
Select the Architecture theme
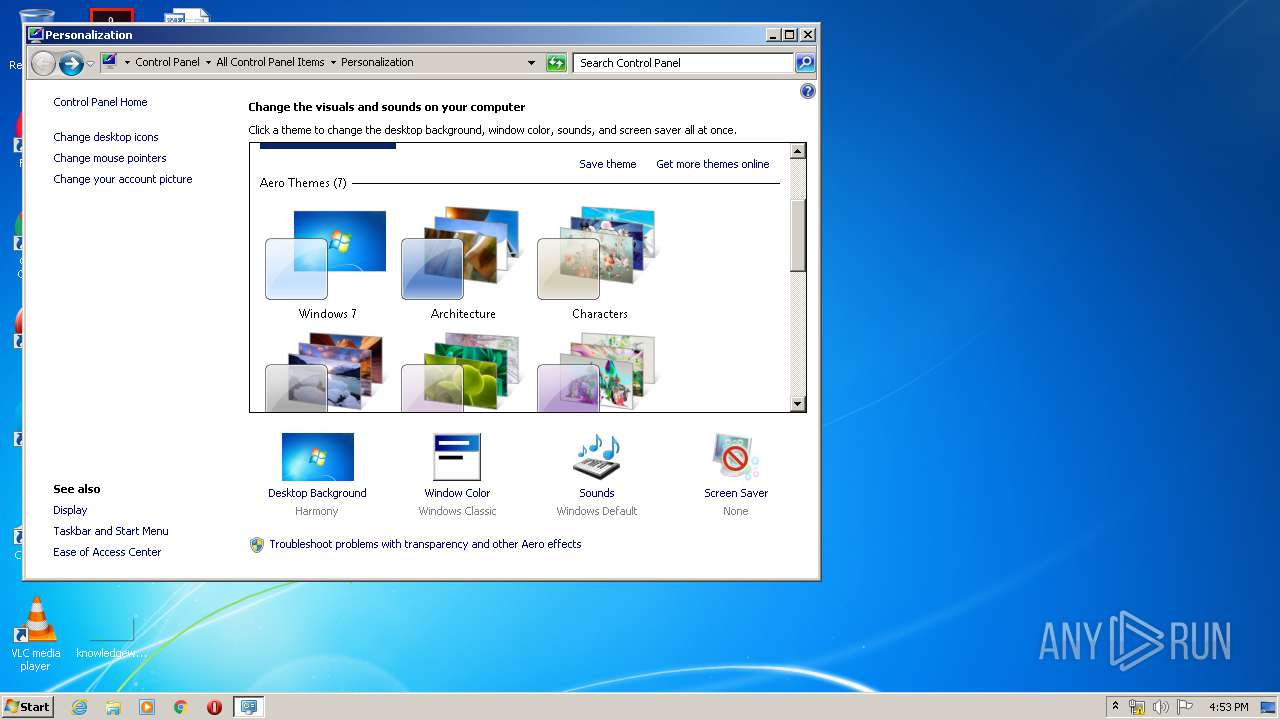(x=463, y=265)
